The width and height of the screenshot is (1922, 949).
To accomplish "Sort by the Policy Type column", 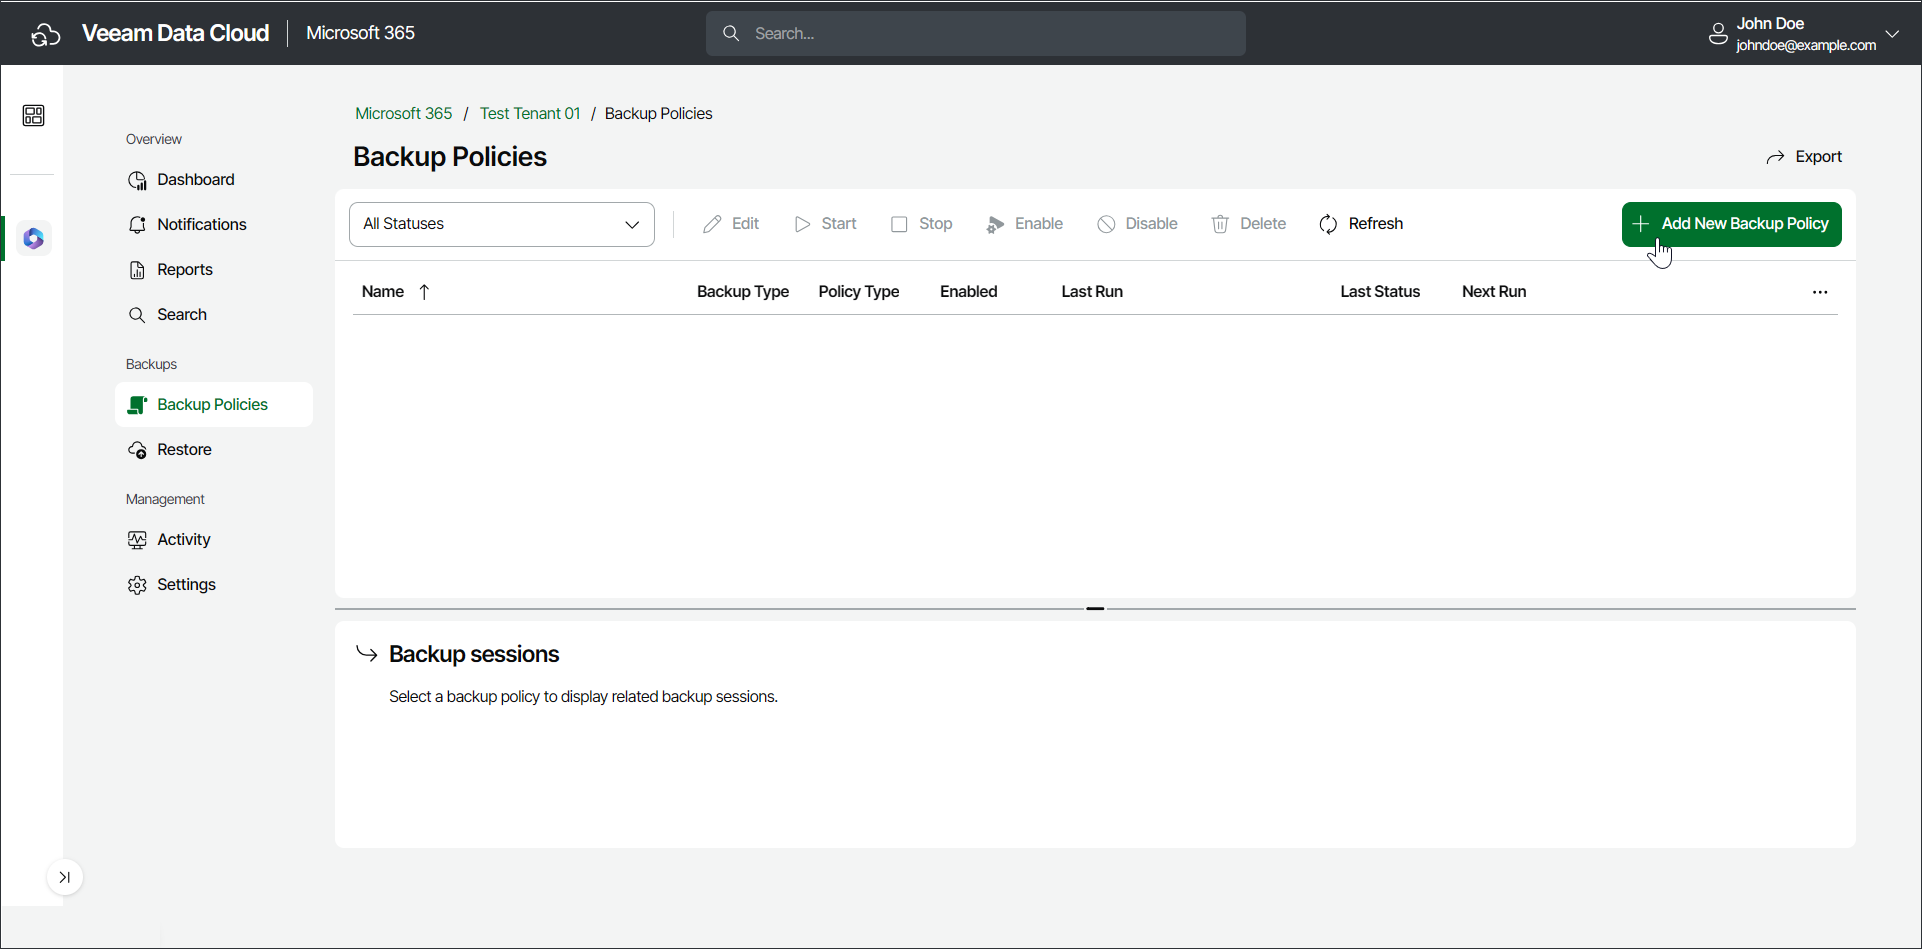I will pos(859,292).
